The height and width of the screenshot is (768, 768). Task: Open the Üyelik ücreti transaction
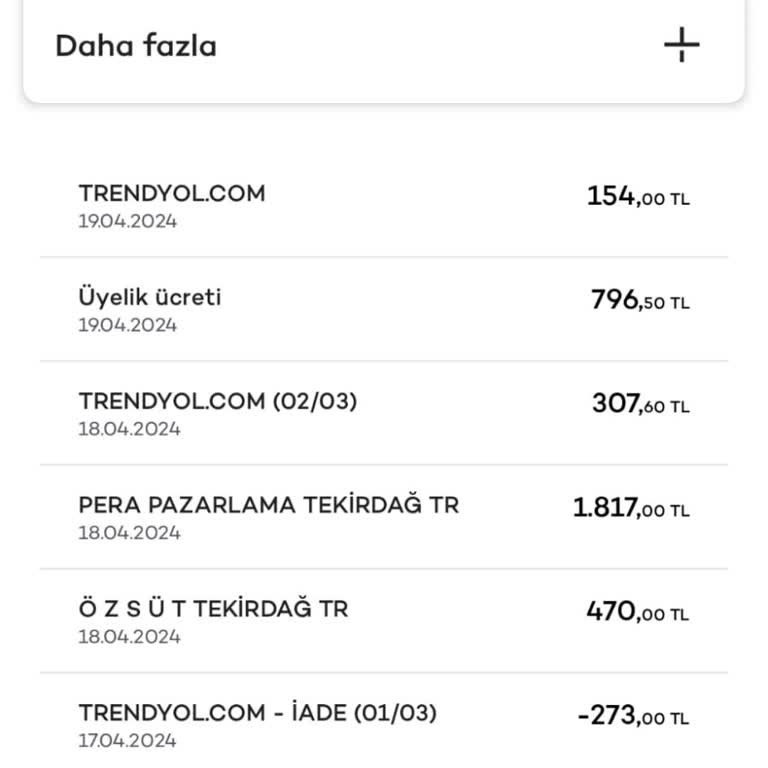point(150,297)
